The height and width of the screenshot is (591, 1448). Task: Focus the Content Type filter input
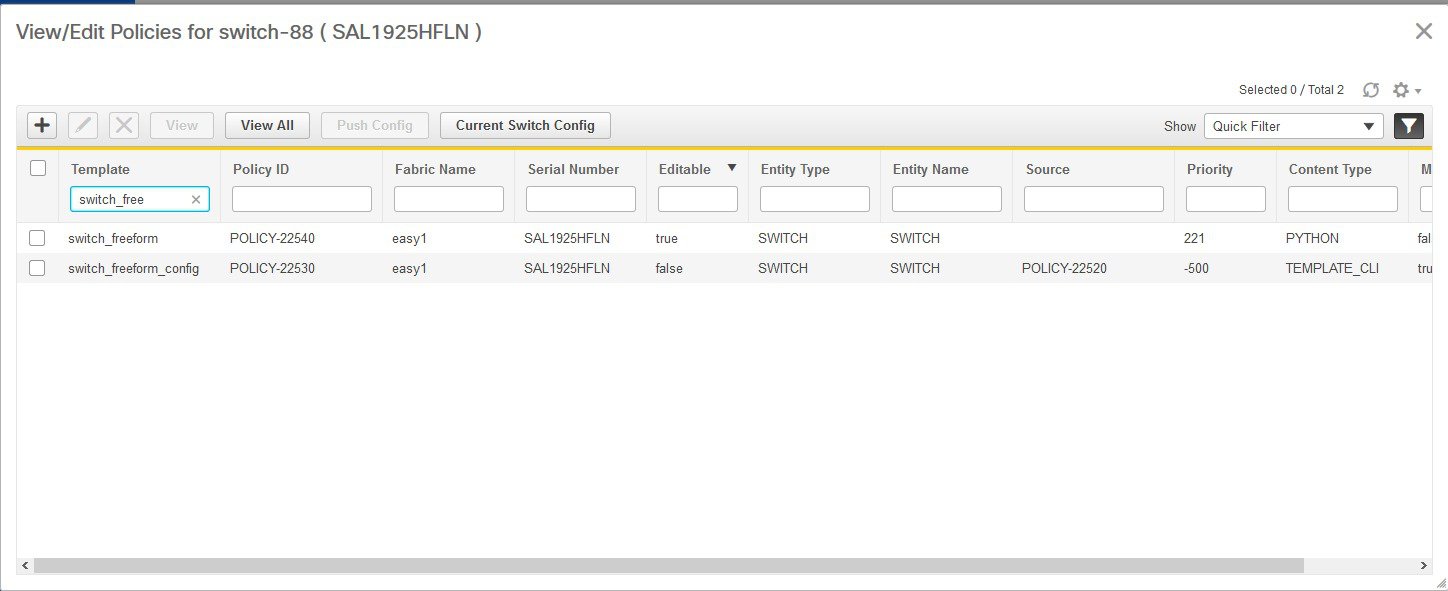click(1343, 199)
